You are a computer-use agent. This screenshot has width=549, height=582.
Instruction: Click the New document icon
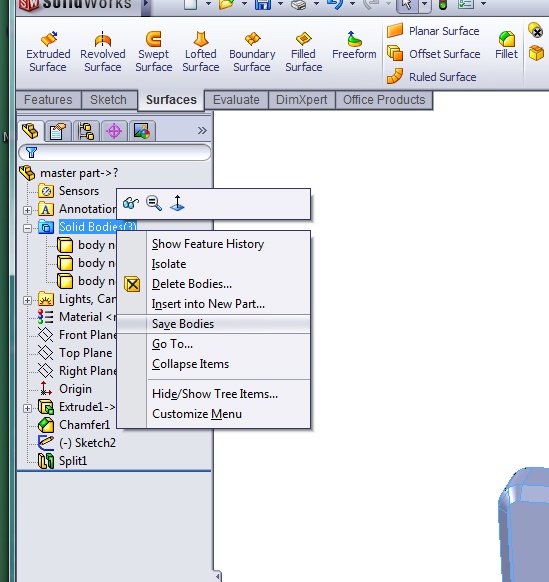pyautogui.click(x=190, y=4)
